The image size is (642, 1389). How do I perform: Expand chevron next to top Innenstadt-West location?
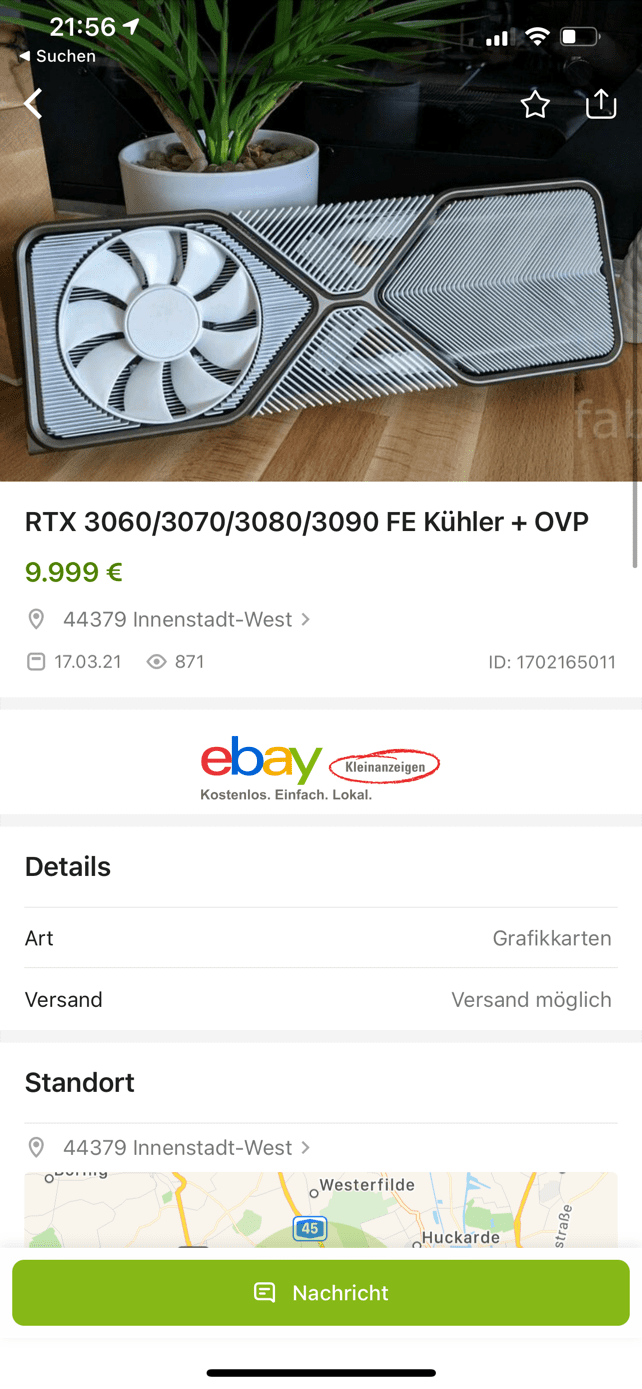(305, 620)
